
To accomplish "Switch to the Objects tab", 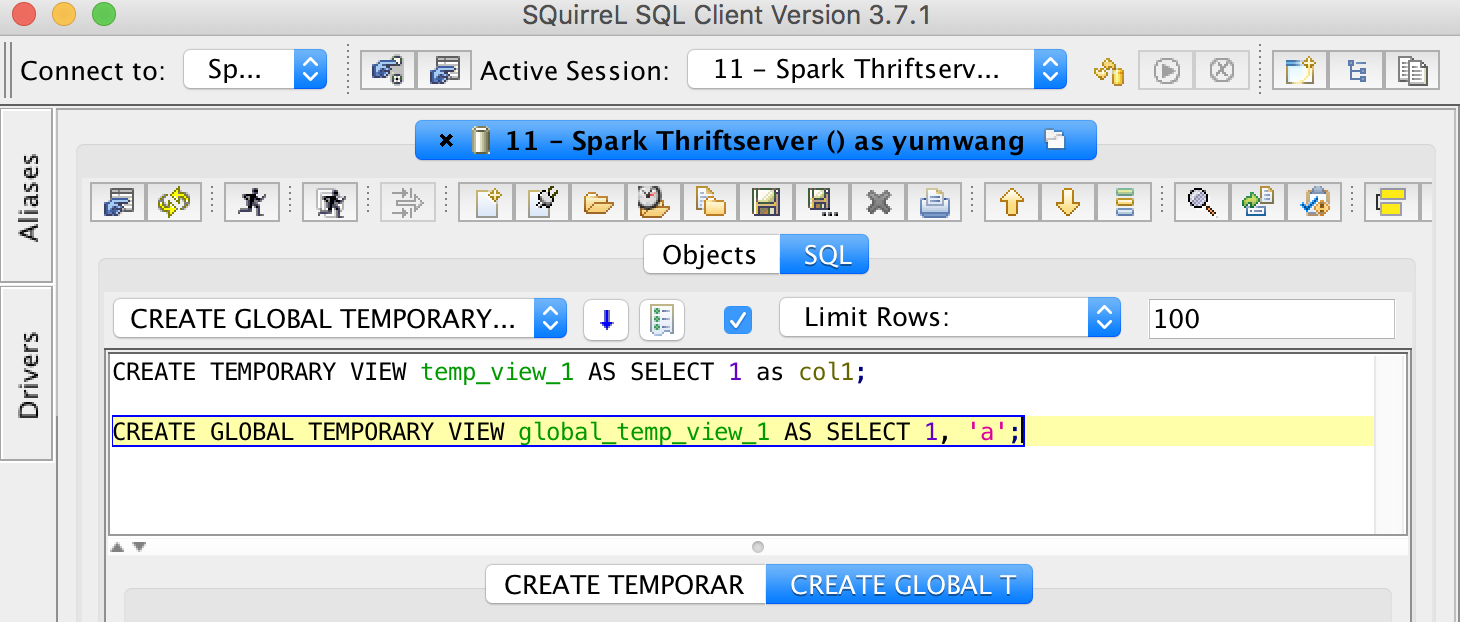I will (710, 255).
